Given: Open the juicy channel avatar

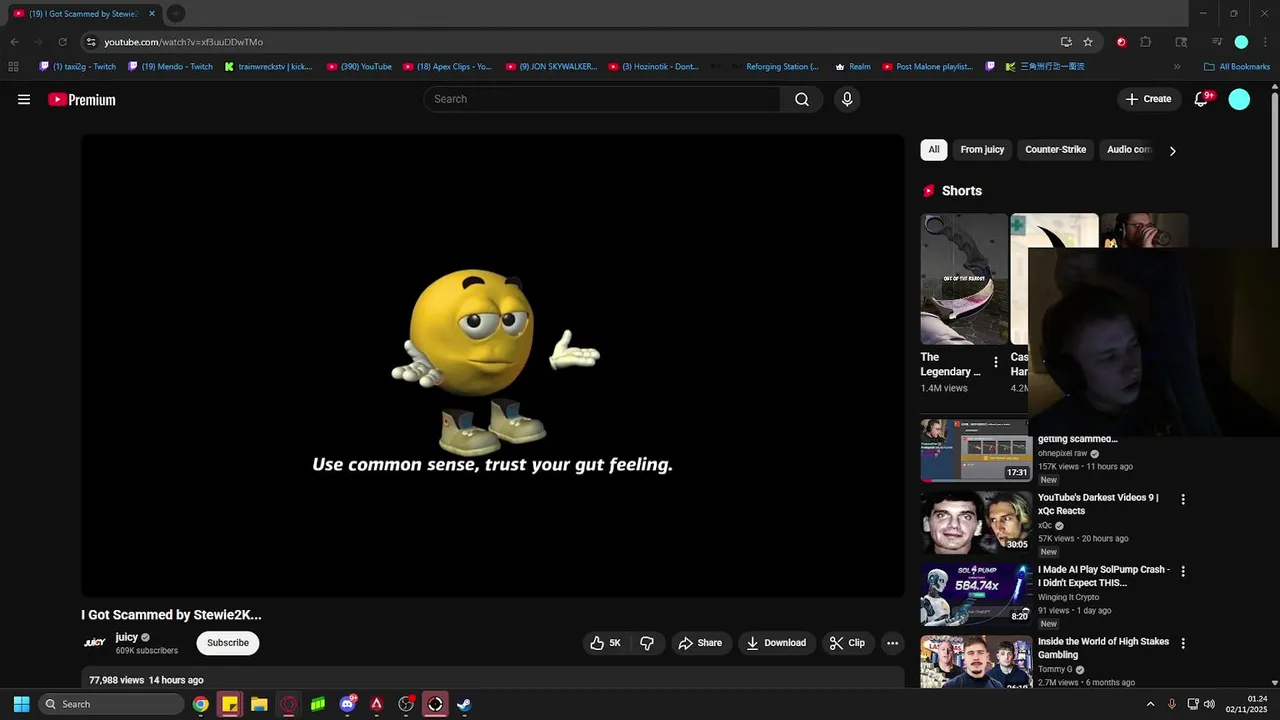Looking at the screenshot, I should (95, 643).
